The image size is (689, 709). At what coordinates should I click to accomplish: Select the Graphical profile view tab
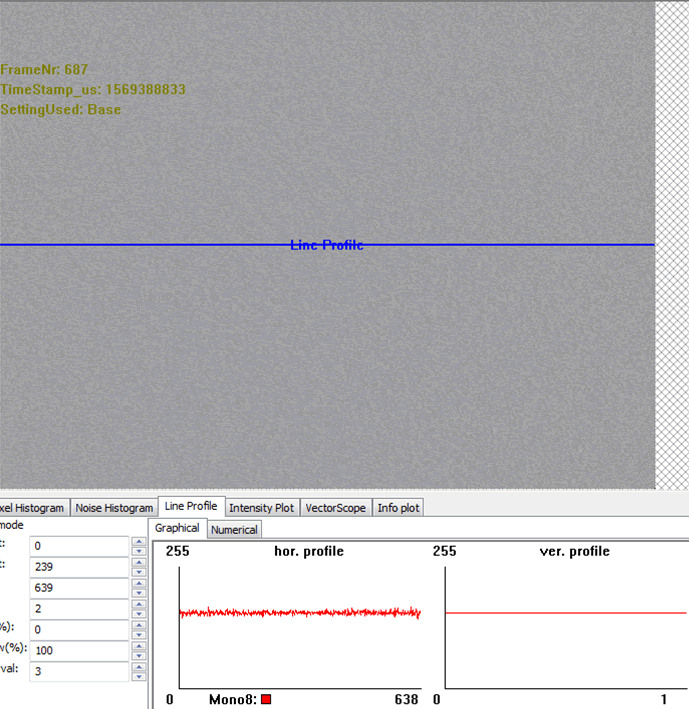177,529
